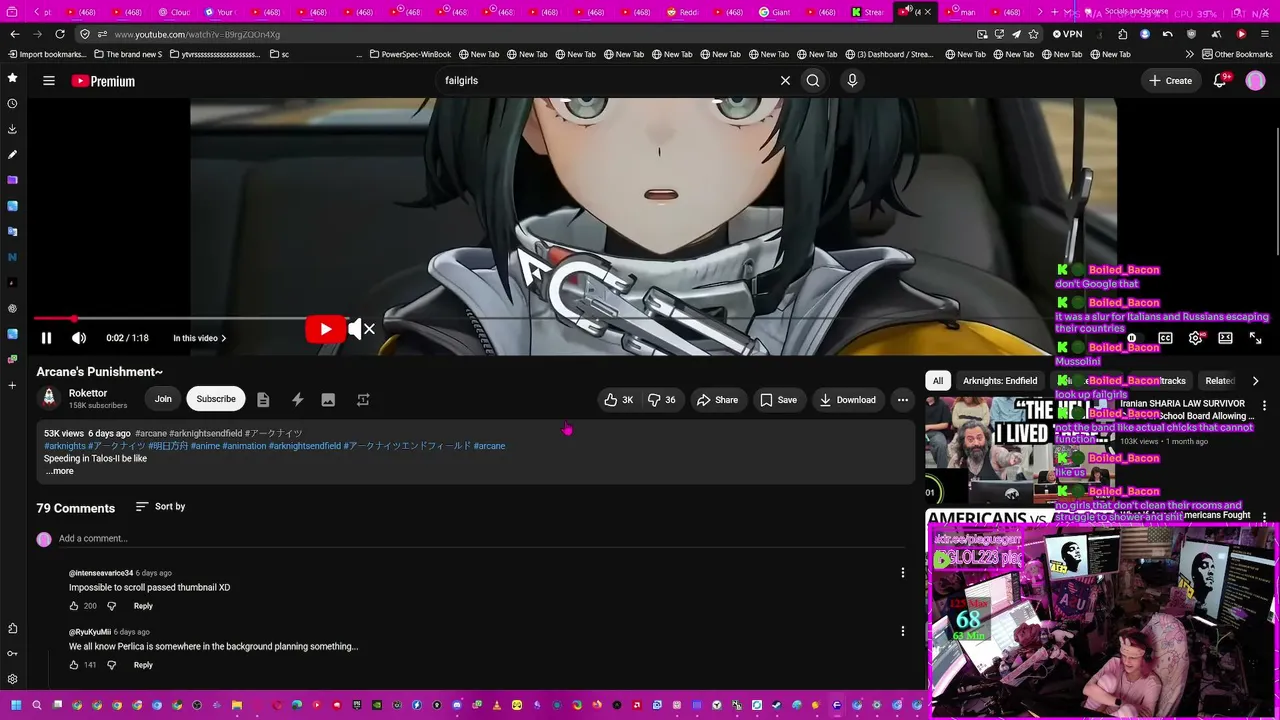Screen dimensions: 1280x720
Task: Click the loop icon beside Subscribe
Action: click(x=363, y=400)
